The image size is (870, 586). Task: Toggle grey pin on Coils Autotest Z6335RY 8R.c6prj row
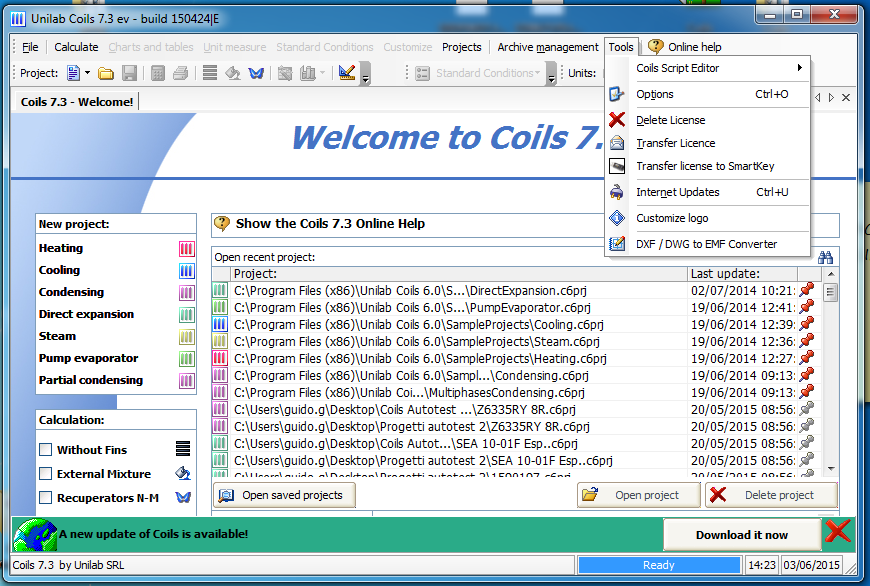807,409
